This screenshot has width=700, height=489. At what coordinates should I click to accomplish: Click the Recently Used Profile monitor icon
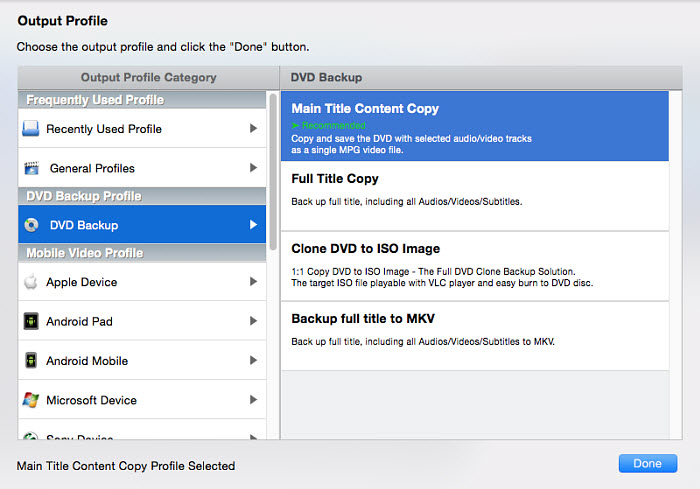click(x=31, y=129)
